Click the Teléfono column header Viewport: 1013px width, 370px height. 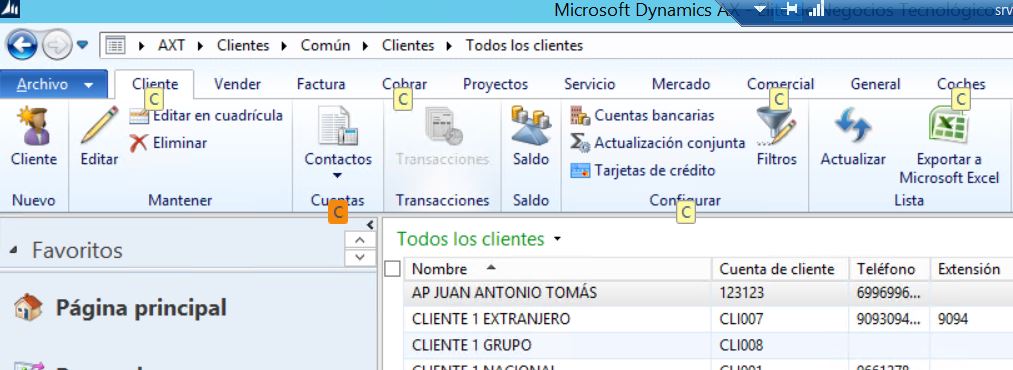(x=890, y=269)
